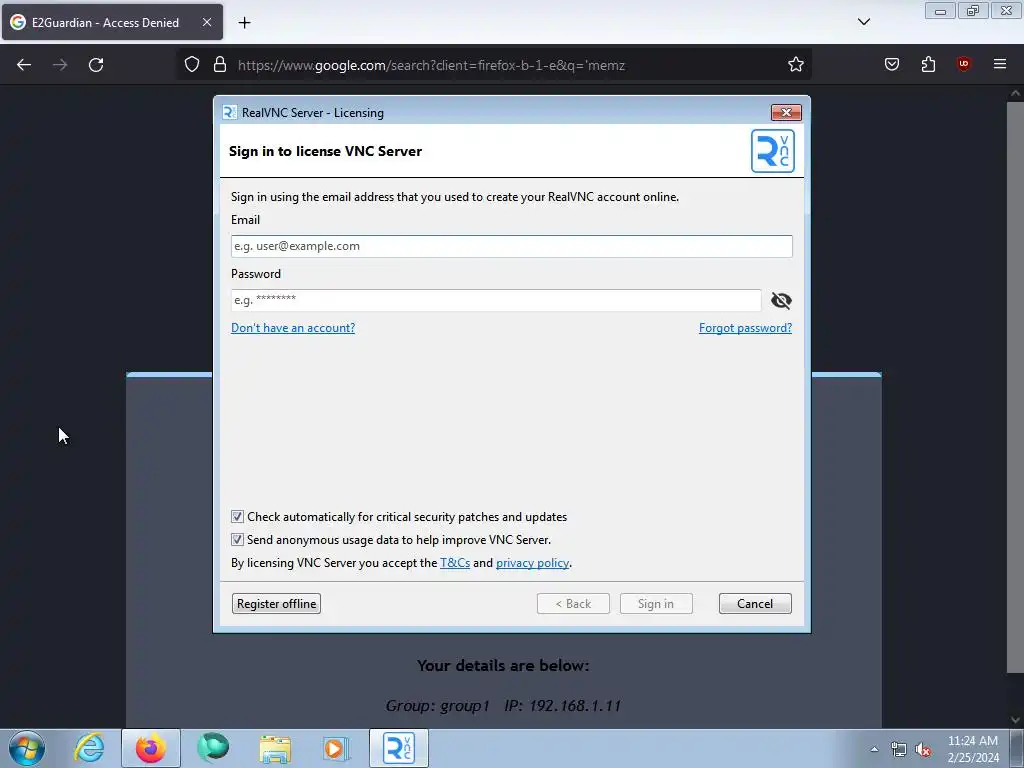Image resolution: width=1024 pixels, height=768 pixels.
Task: Open the Forgot password link
Action: coord(745,328)
